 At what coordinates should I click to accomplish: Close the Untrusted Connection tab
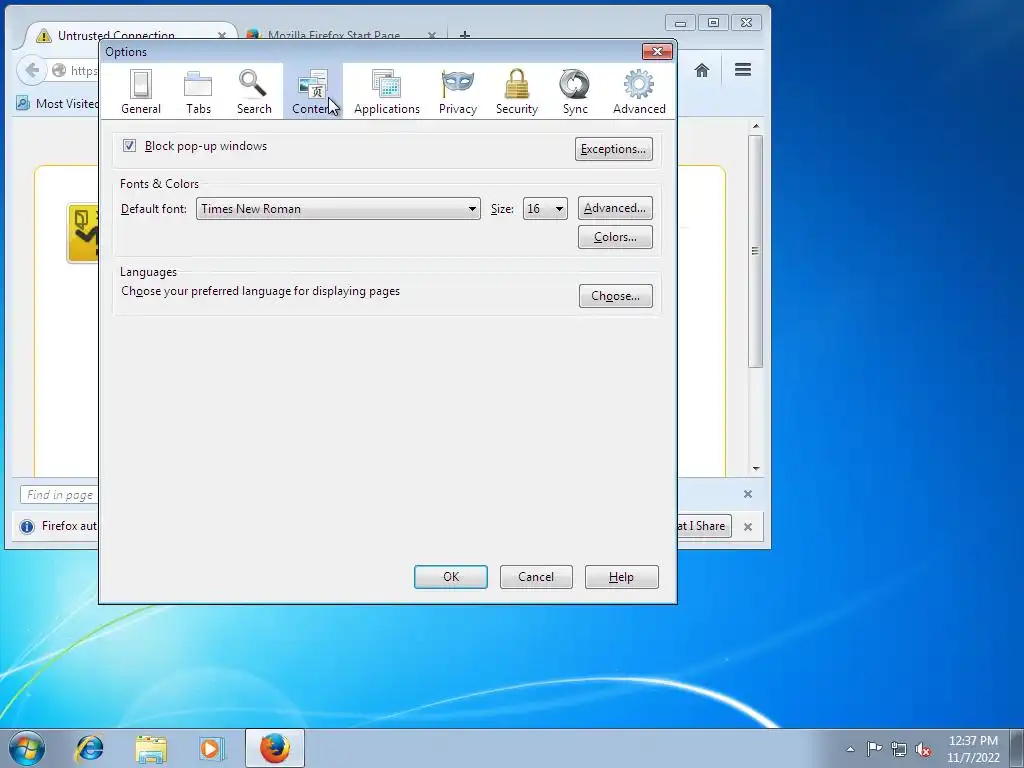pyautogui.click(x=222, y=35)
